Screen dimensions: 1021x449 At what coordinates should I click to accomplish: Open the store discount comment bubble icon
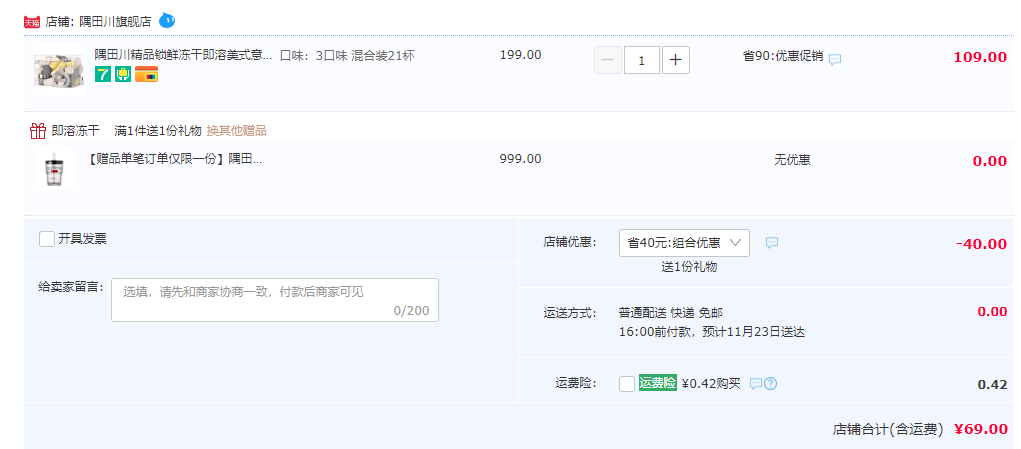[772, 243]
